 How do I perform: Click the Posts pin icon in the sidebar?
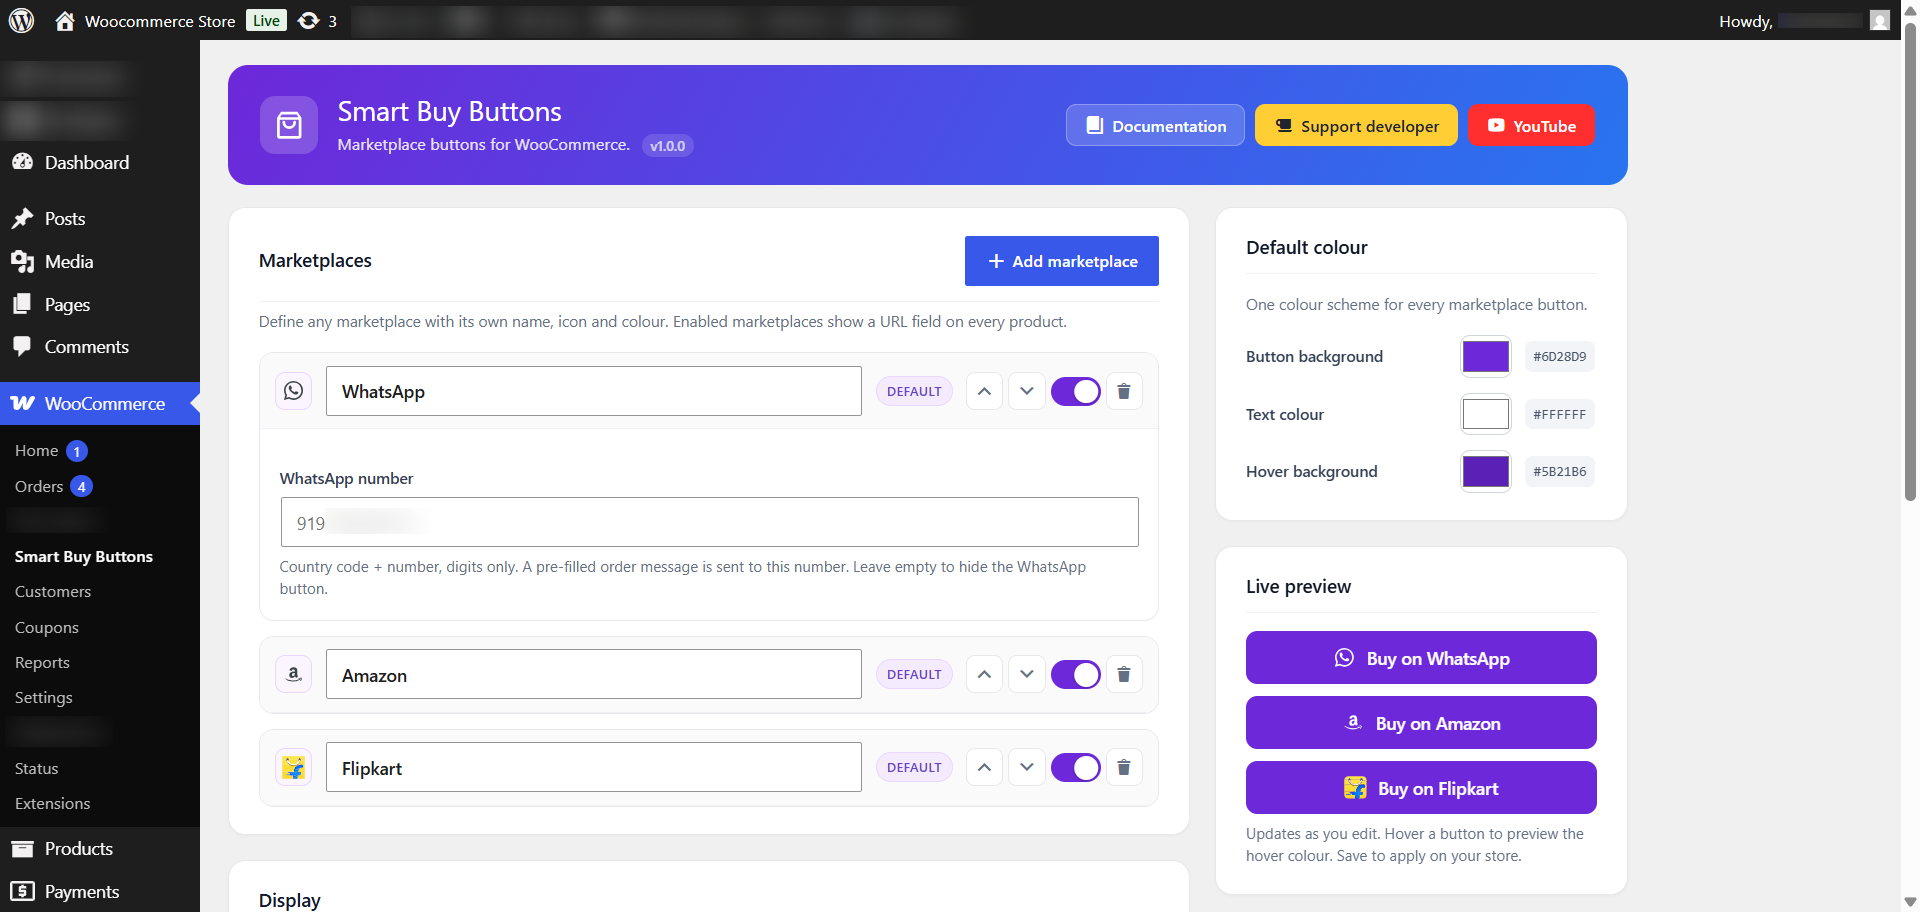pyautogui.click(x=23, y=218)
